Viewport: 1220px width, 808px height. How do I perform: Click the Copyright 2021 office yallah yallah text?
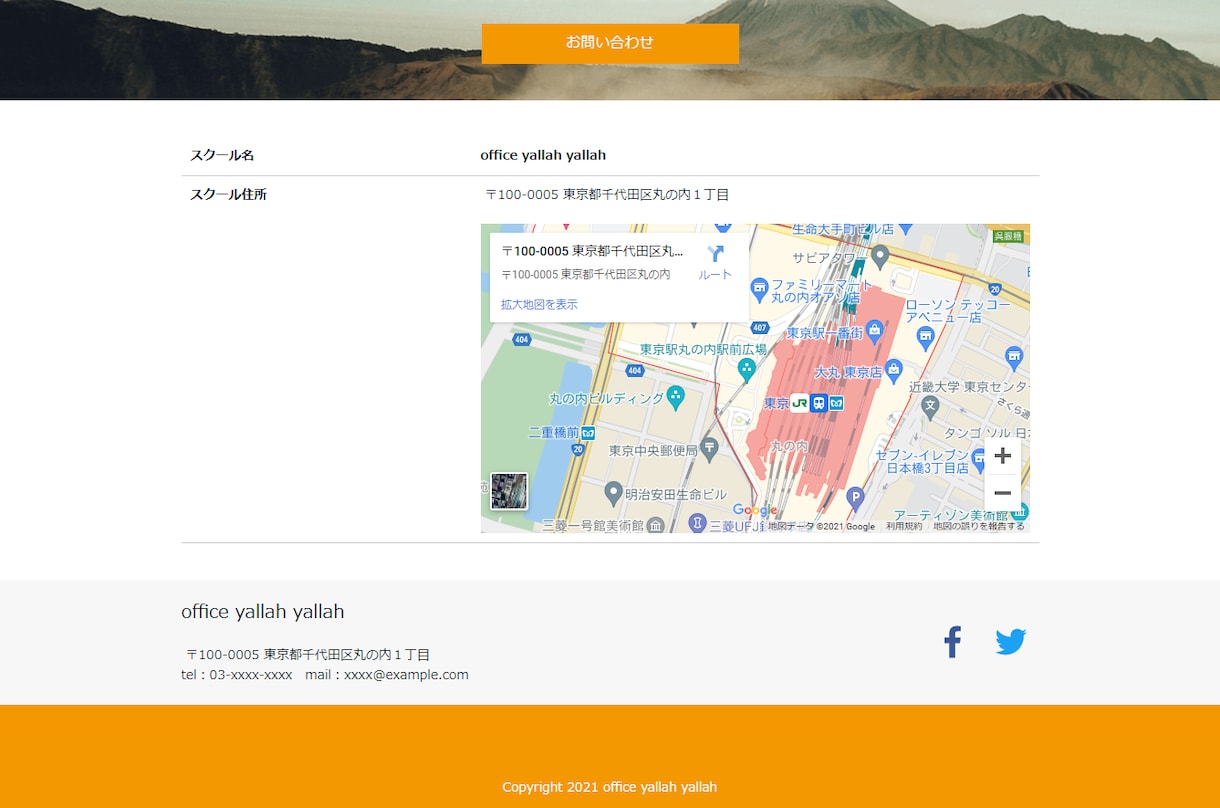[610, 787]
